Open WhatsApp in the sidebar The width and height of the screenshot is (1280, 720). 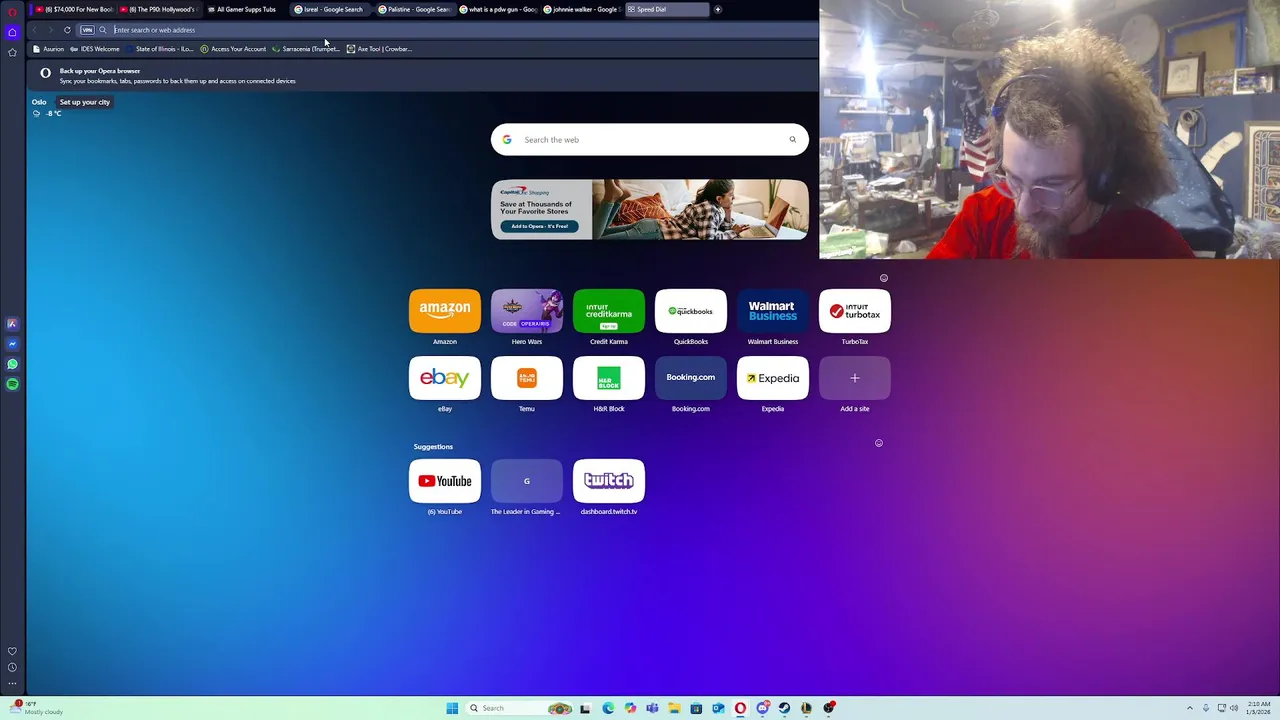(12, 364)
